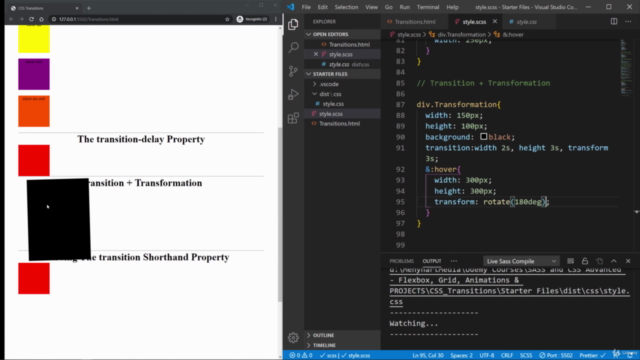The image size is (640, 360).
Task: Click the black box in the browser page
Action: [x=59, y=219]
